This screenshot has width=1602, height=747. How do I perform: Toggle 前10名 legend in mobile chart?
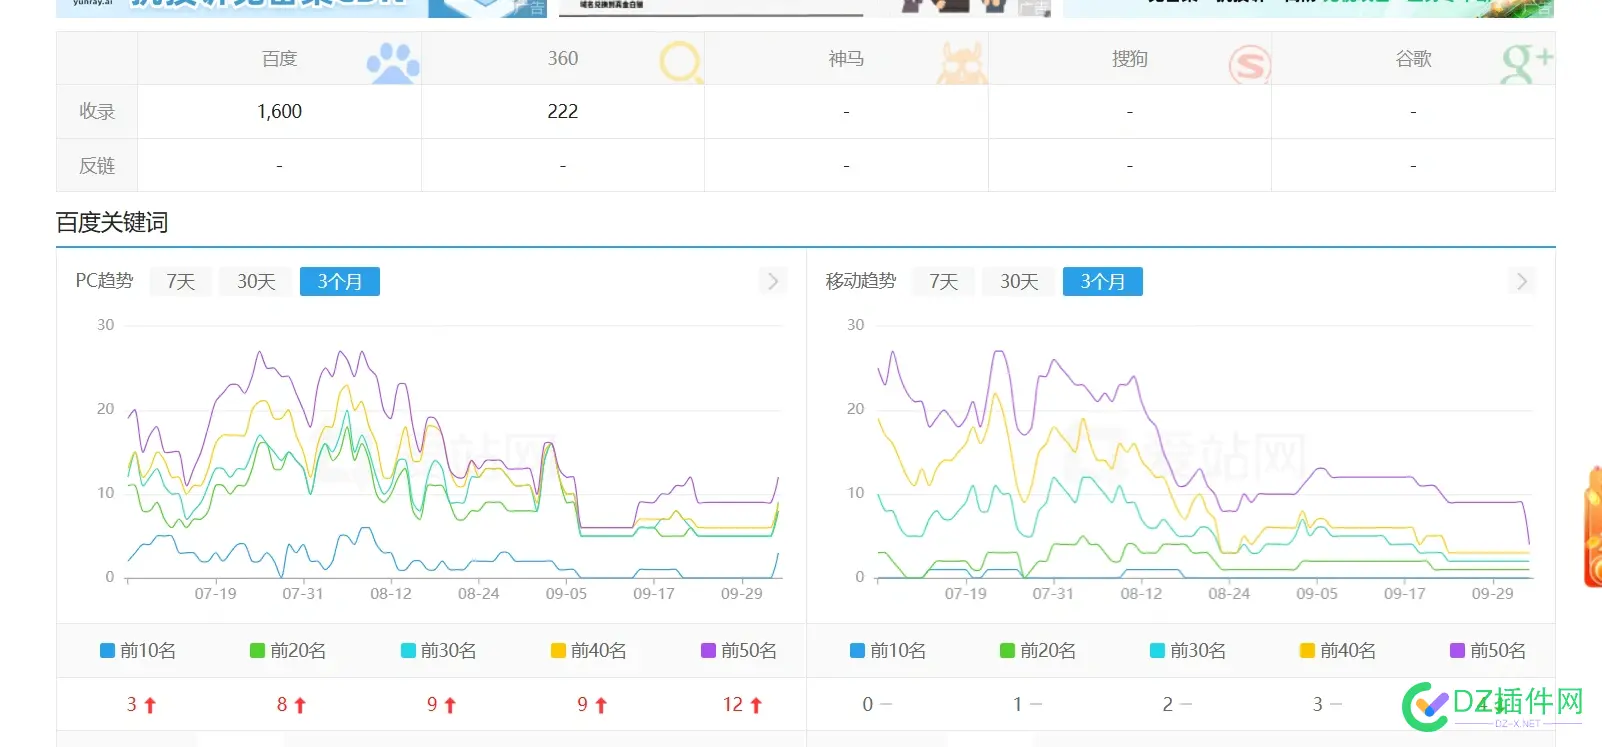(888, 651)
